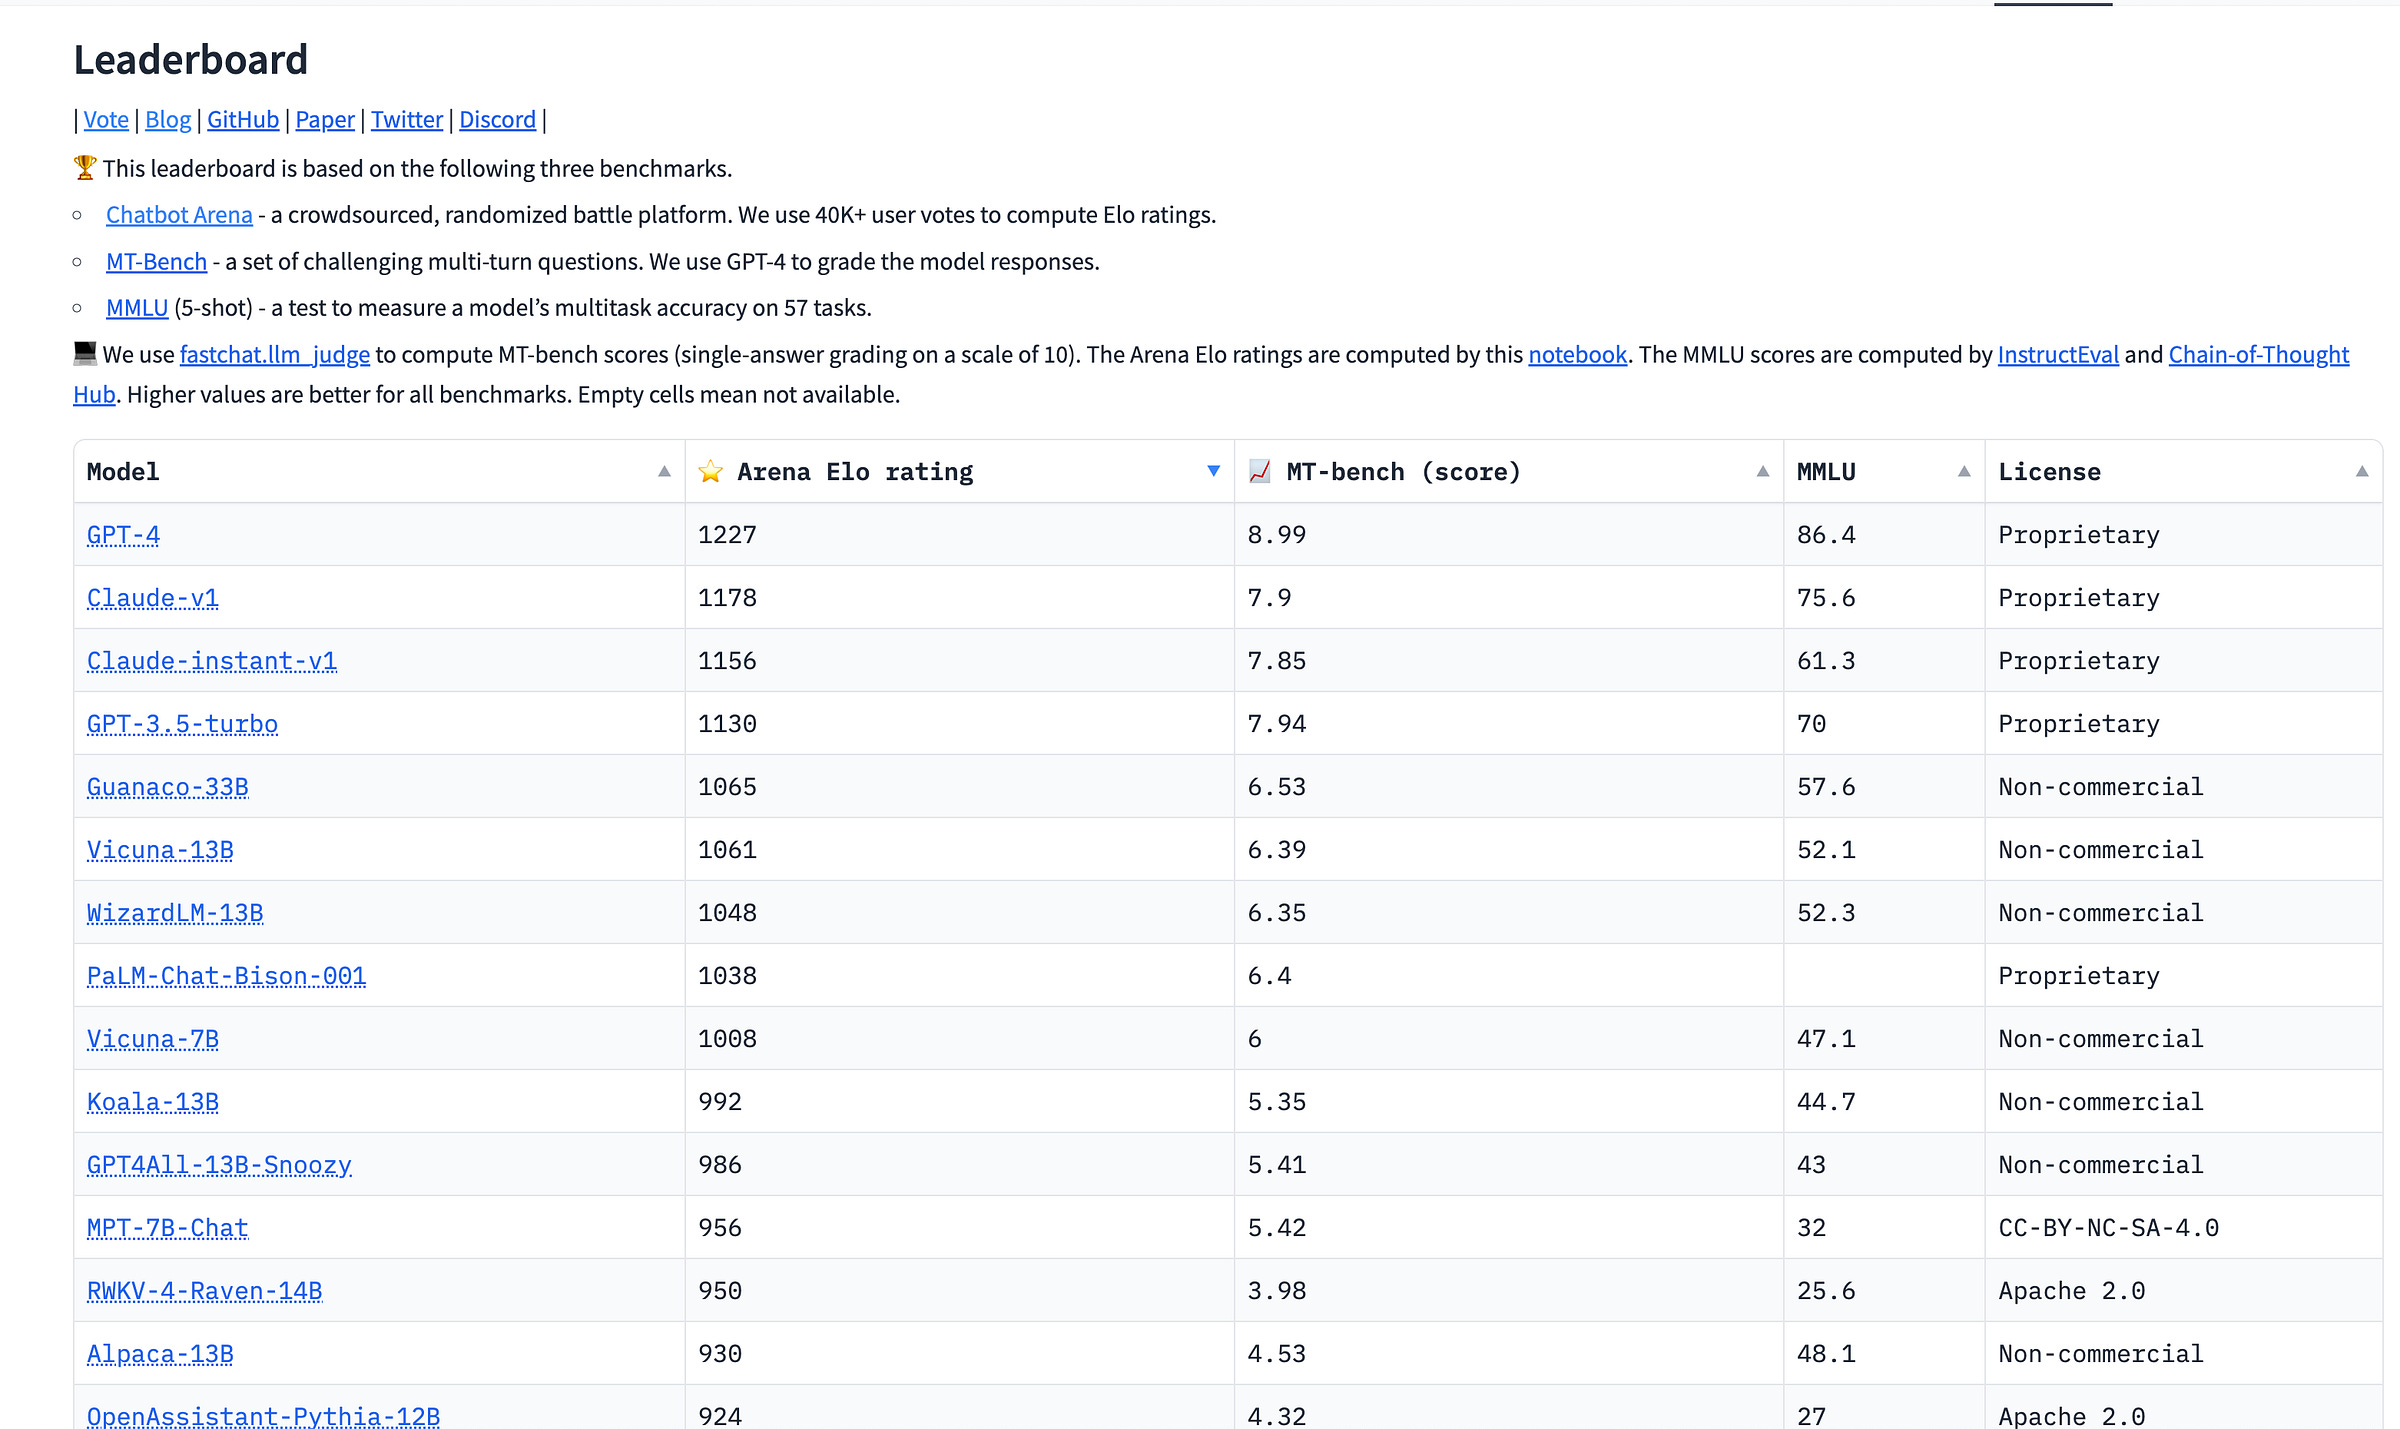2400x1429 pixels.
Task: Open the Blog link
Action: coord(168,120)
